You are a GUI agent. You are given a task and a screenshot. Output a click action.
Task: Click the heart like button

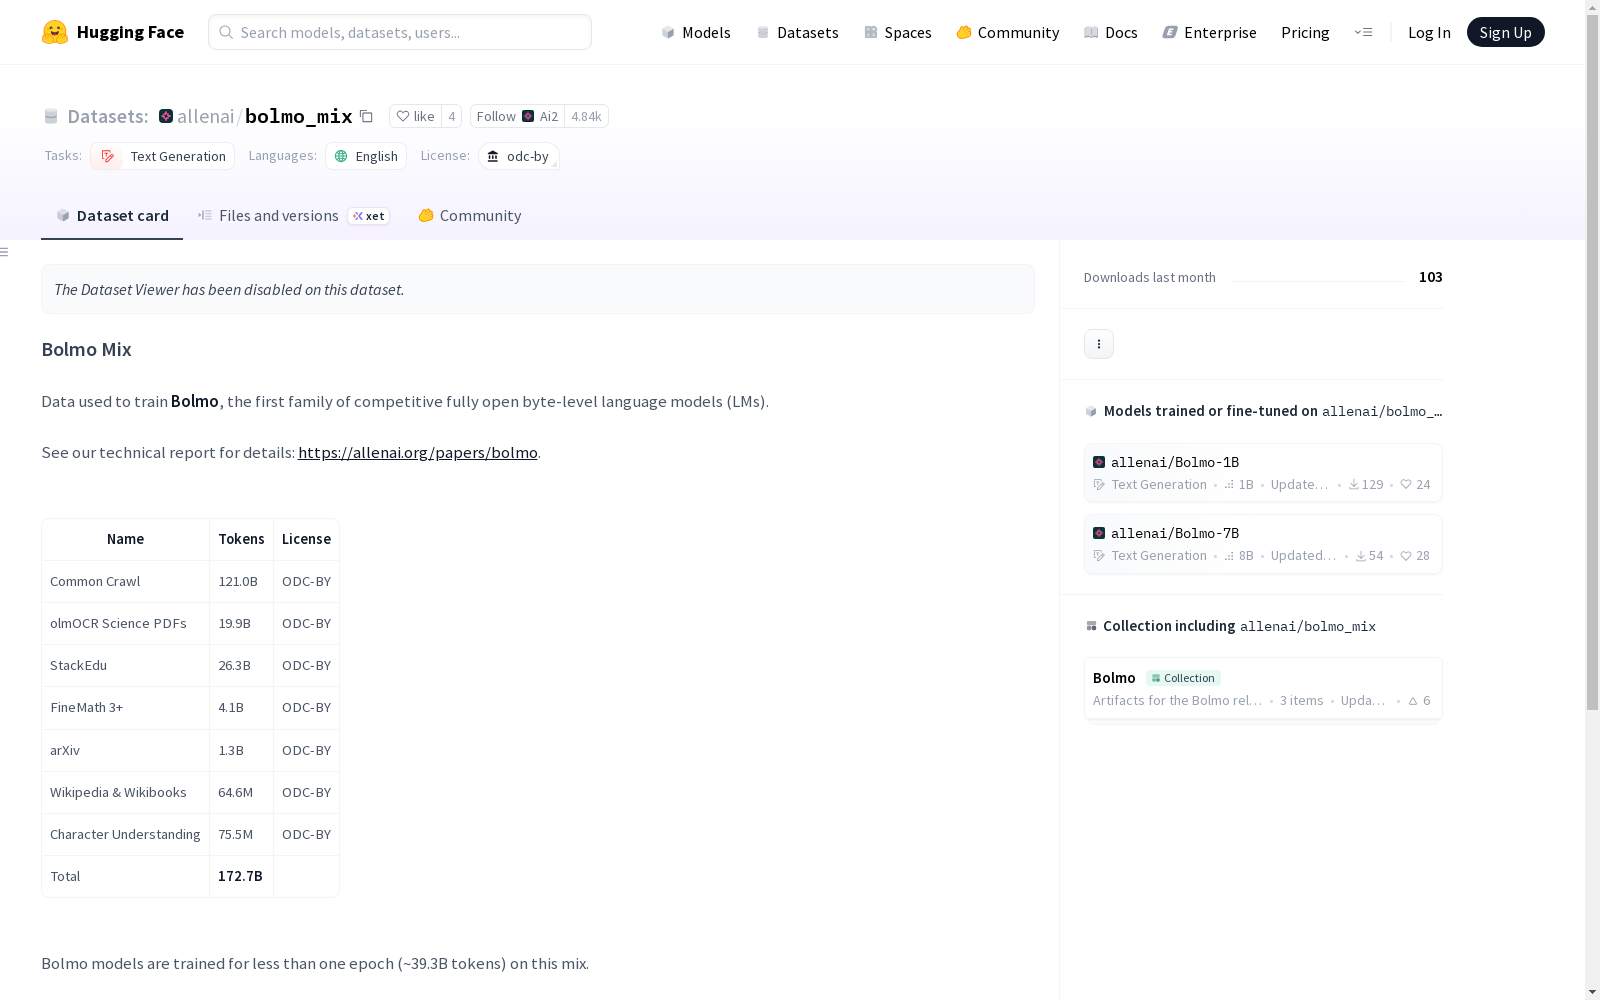tap(415, 117)
